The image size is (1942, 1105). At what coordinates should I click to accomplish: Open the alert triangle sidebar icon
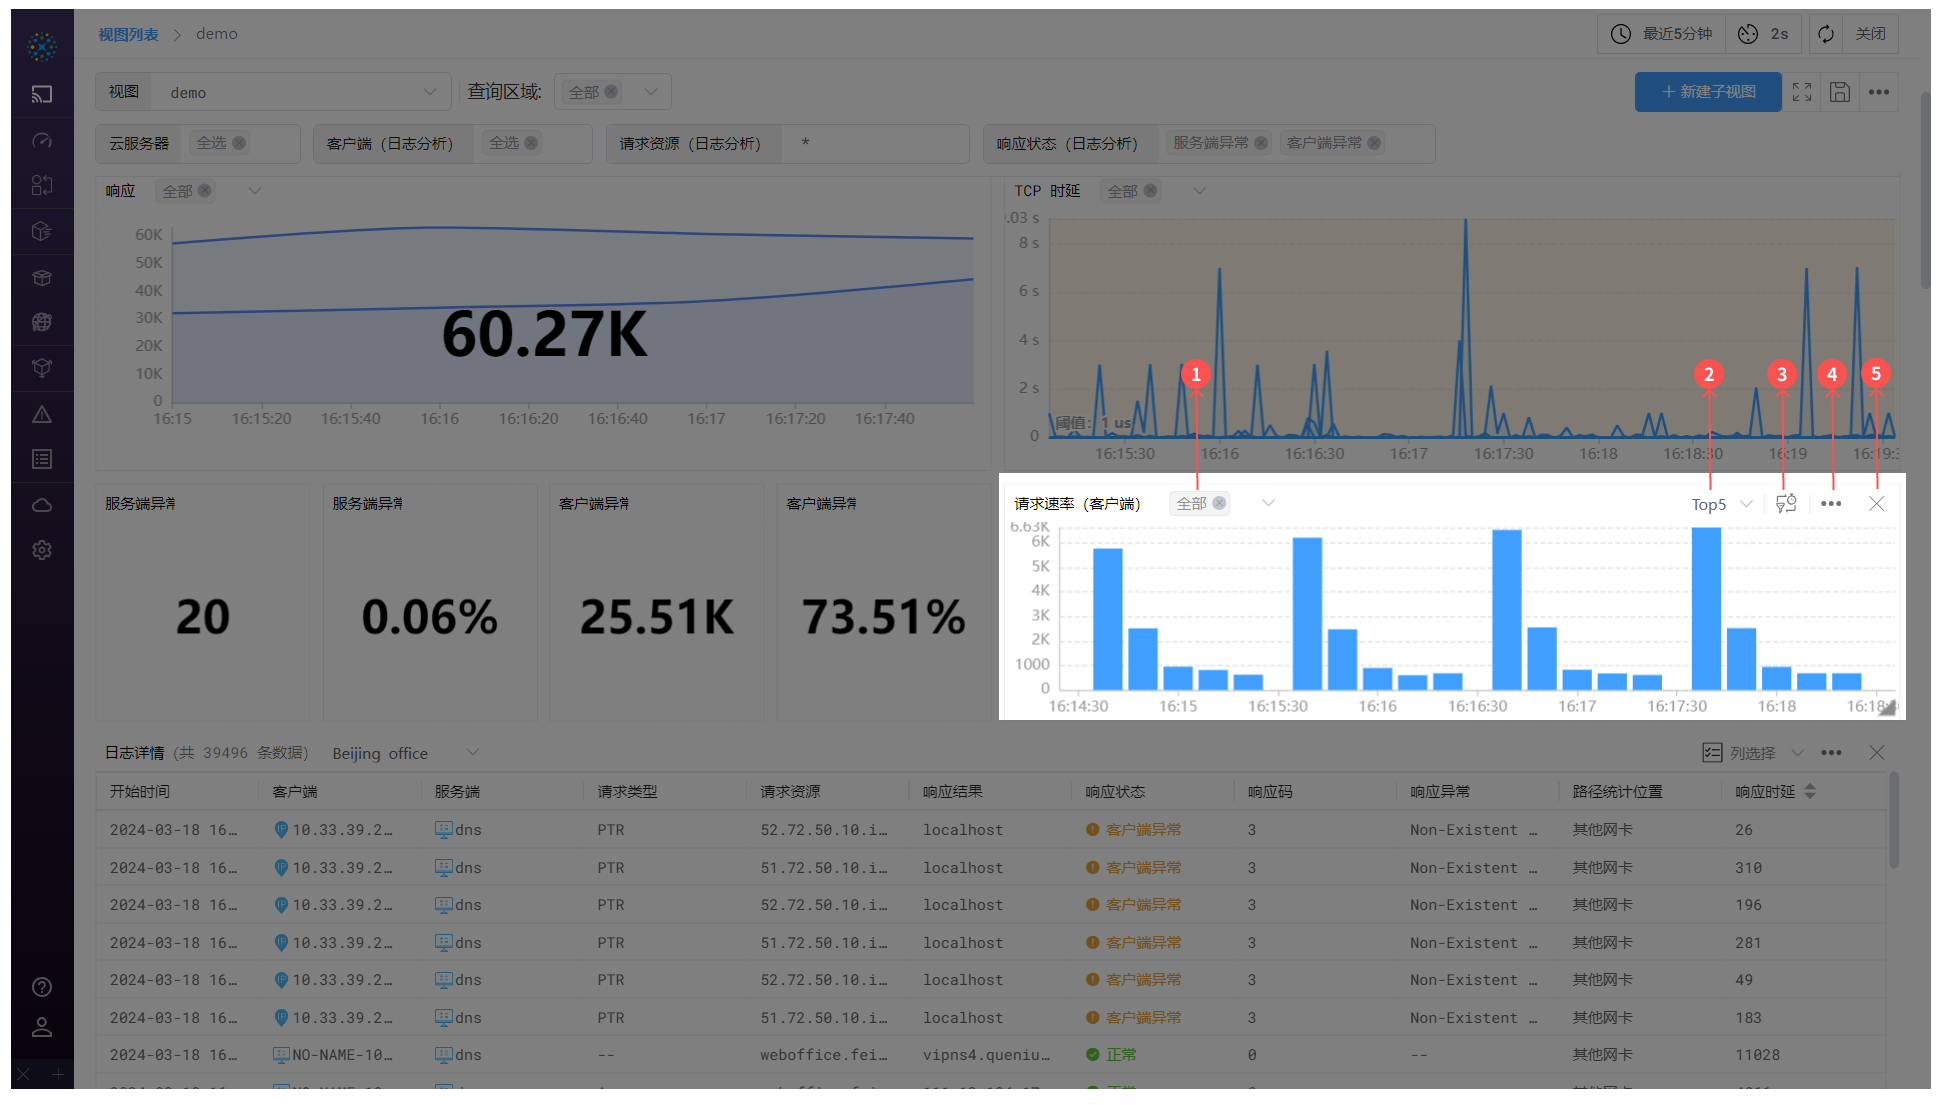(42, 414)
